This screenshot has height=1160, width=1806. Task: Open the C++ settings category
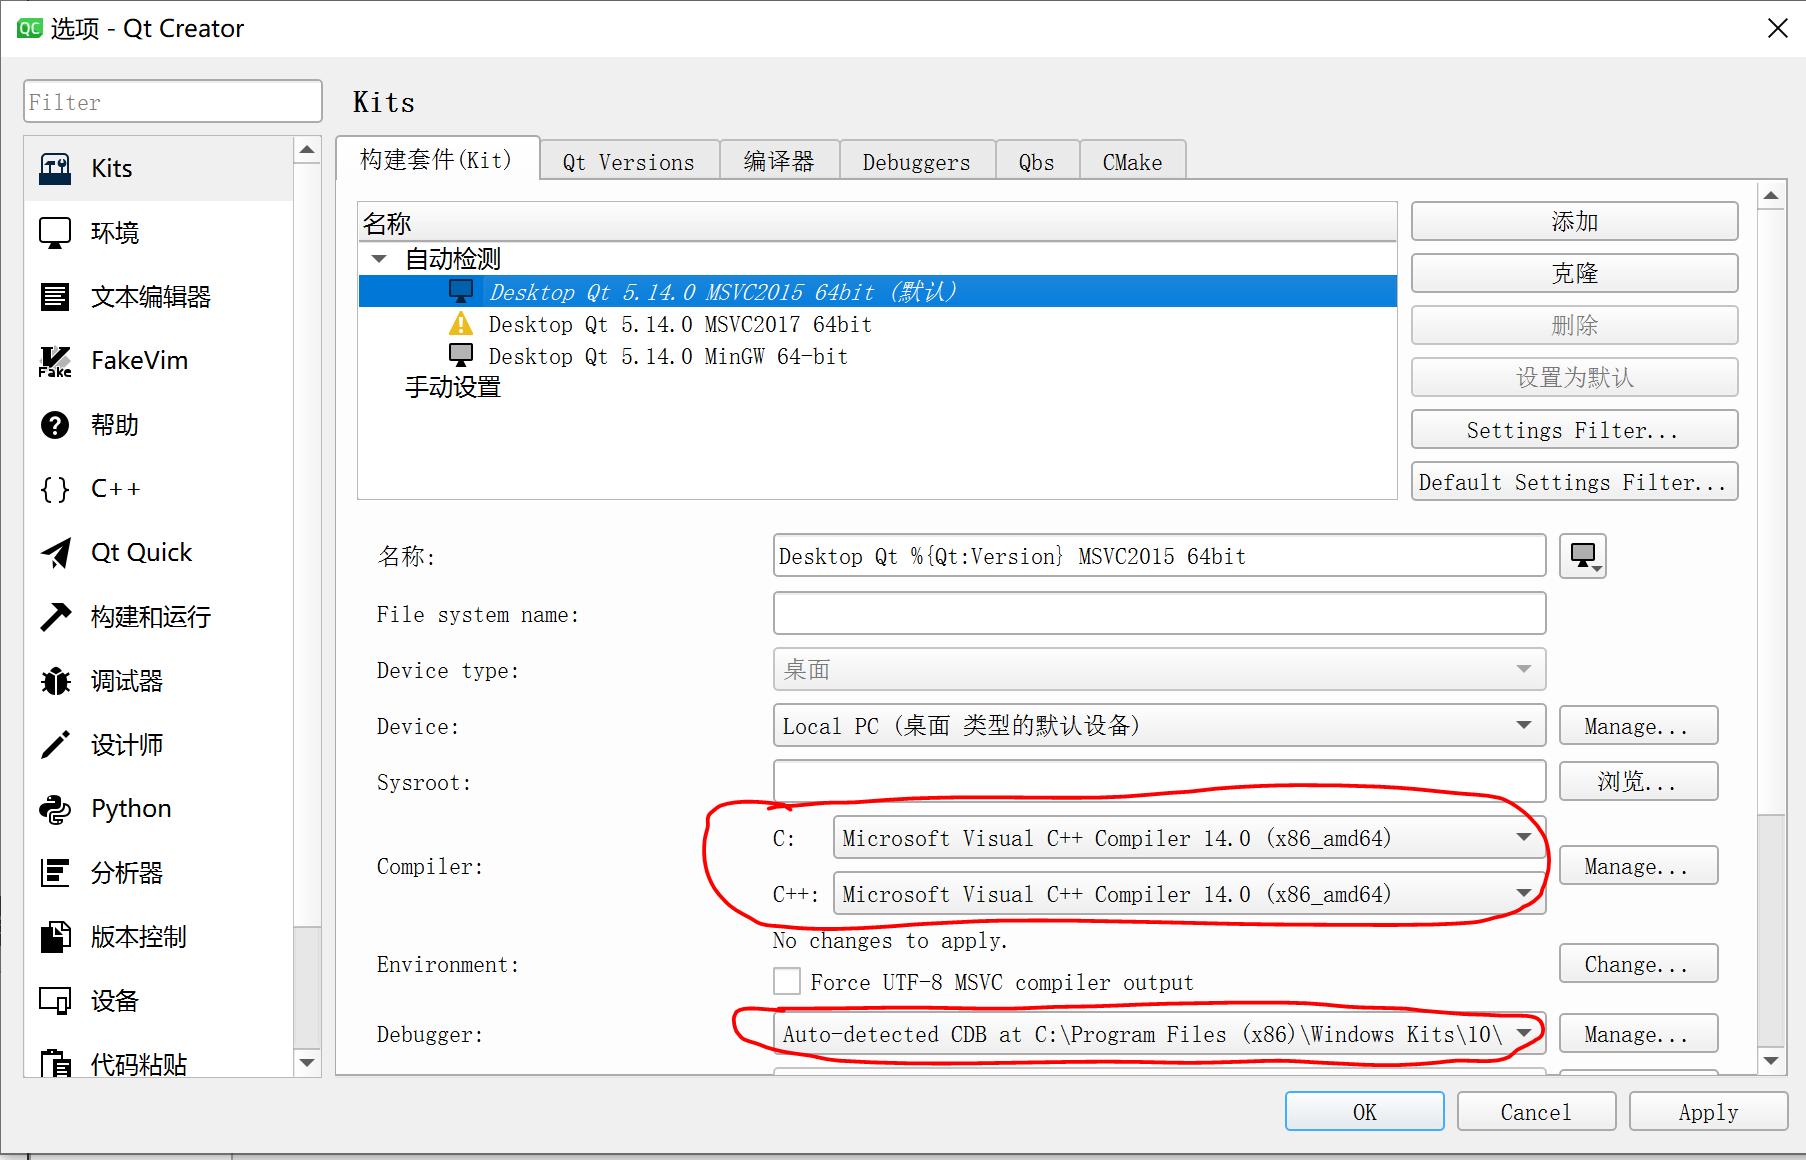115,488
